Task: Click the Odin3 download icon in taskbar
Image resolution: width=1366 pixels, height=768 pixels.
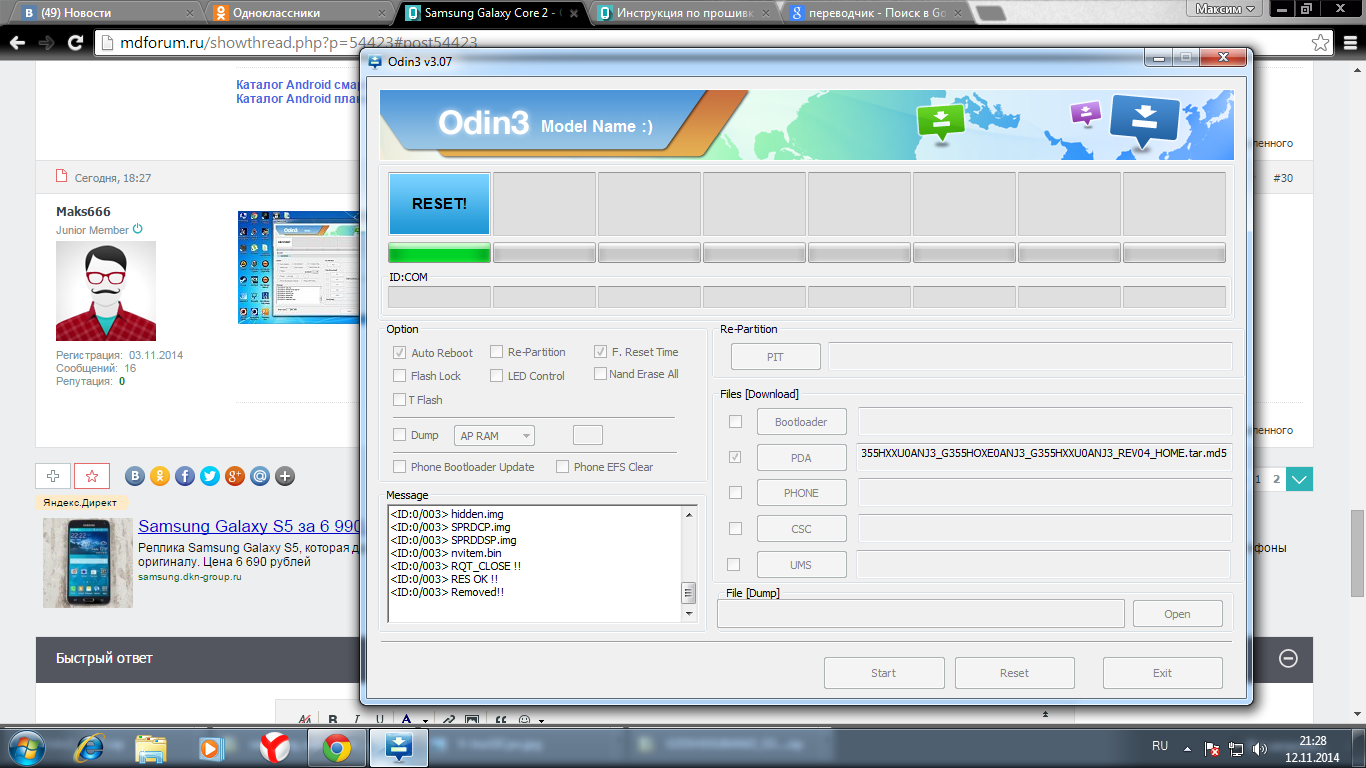Action: tap(399, 747)
